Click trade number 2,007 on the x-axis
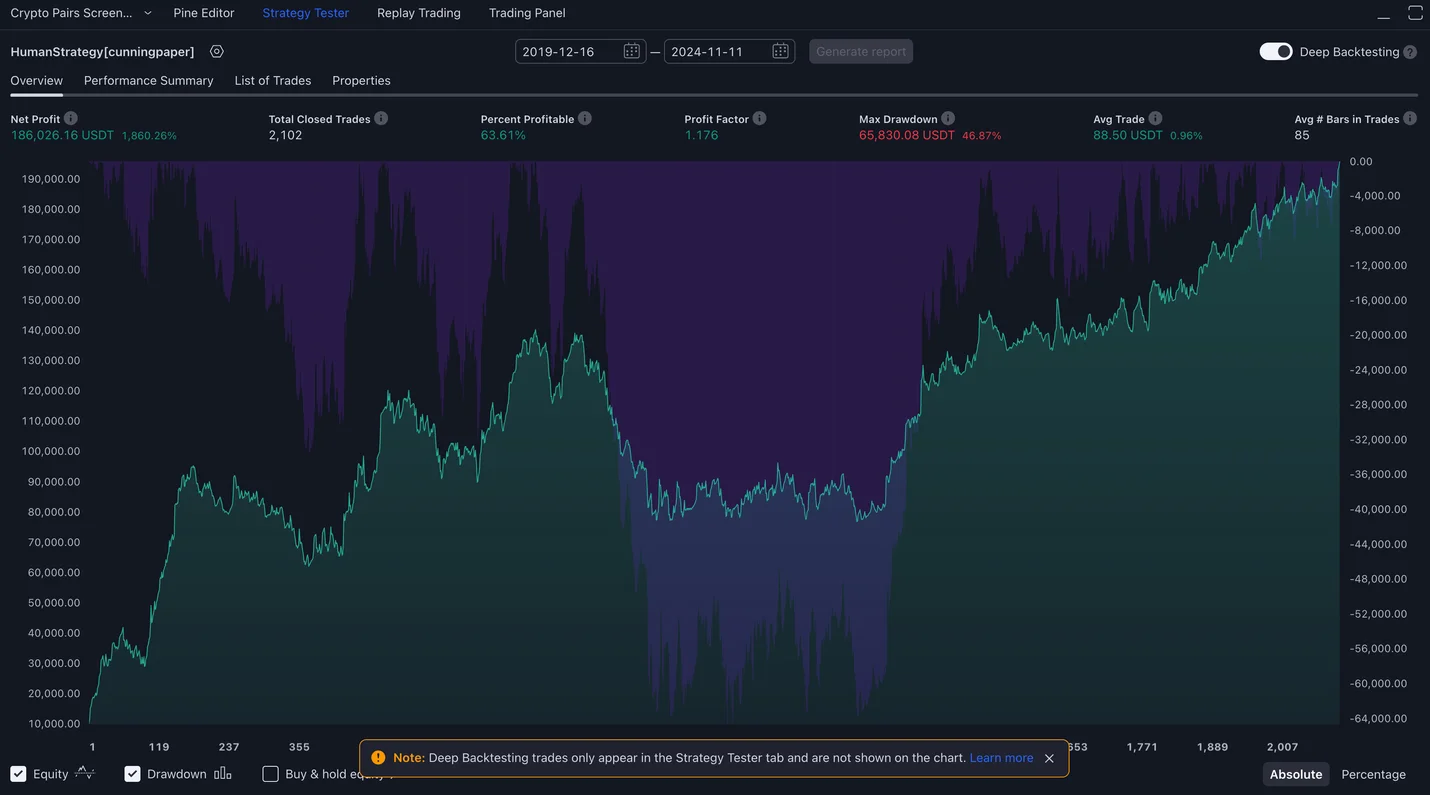 1282,746
